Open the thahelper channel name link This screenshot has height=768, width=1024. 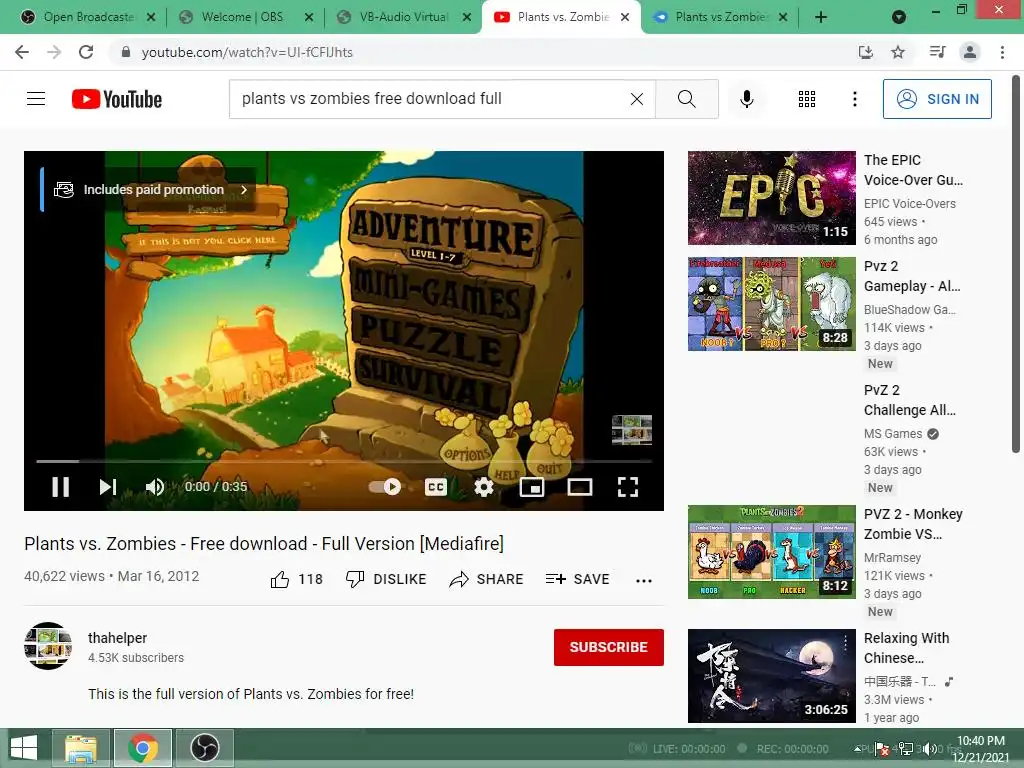[x=118, y=638]
